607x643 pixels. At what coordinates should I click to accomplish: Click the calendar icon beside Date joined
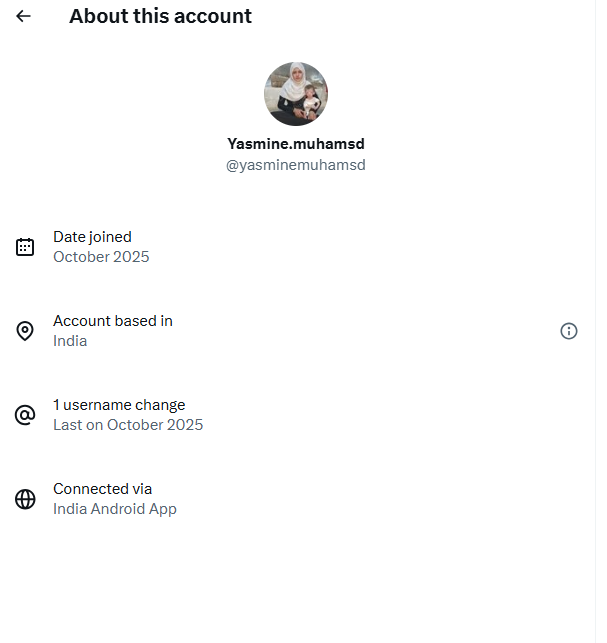25,247
